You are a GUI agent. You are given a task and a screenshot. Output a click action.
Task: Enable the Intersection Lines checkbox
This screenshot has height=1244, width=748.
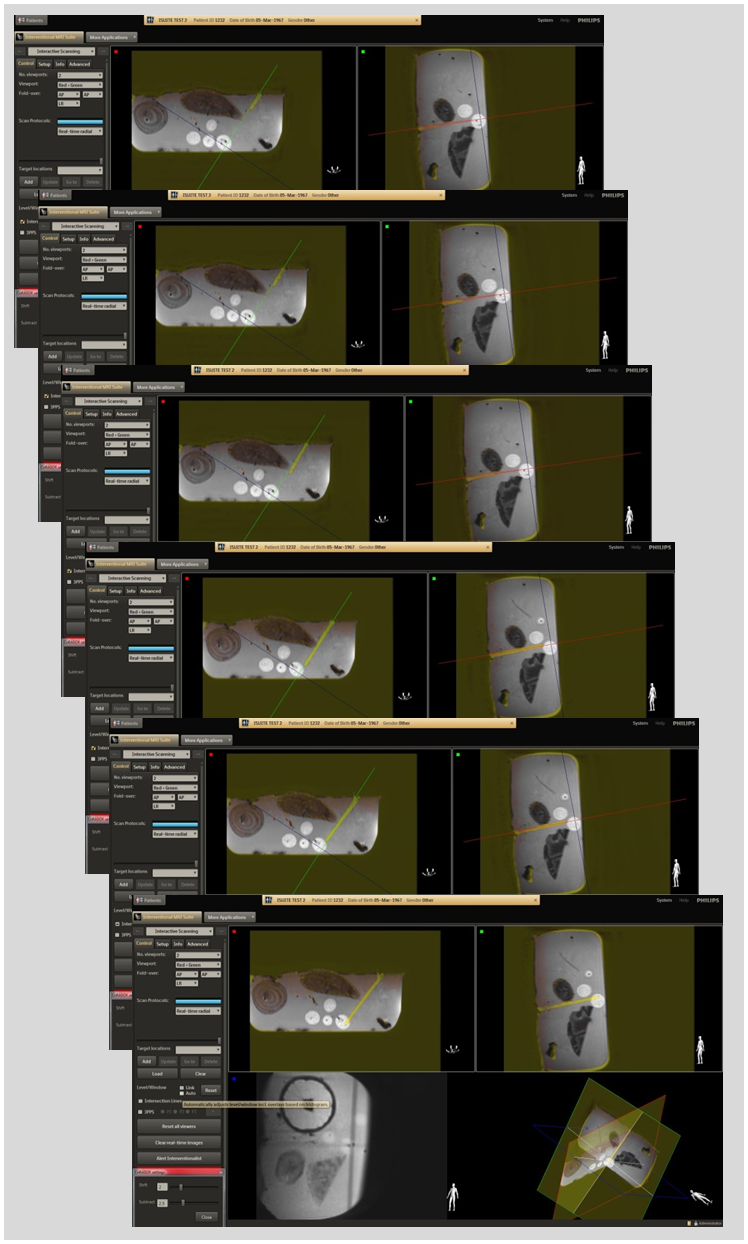click(x=140, y=1101)
